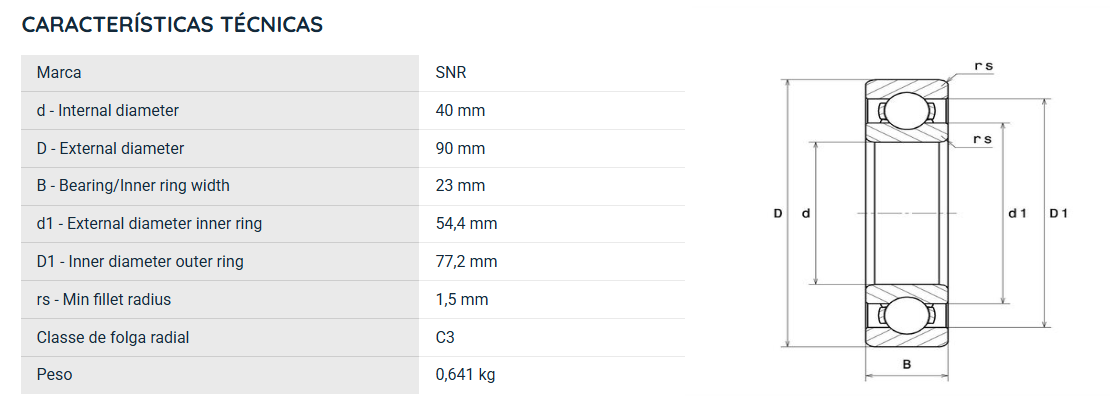The width and height of the screenshot is (1110, 416).
Task: Select the D - External diameter label
Action: click(110, 149)
